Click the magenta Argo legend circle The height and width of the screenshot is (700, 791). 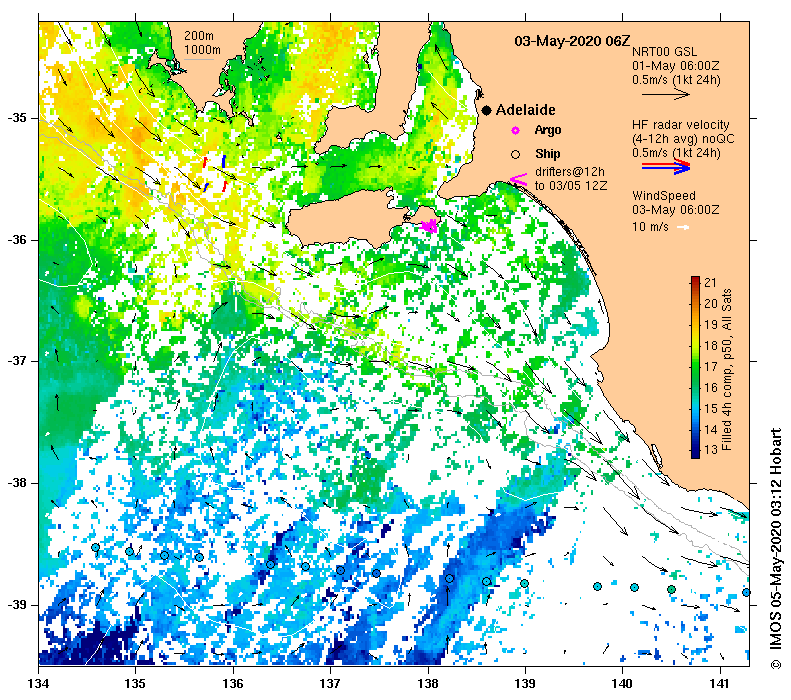[x=516, y=131]
